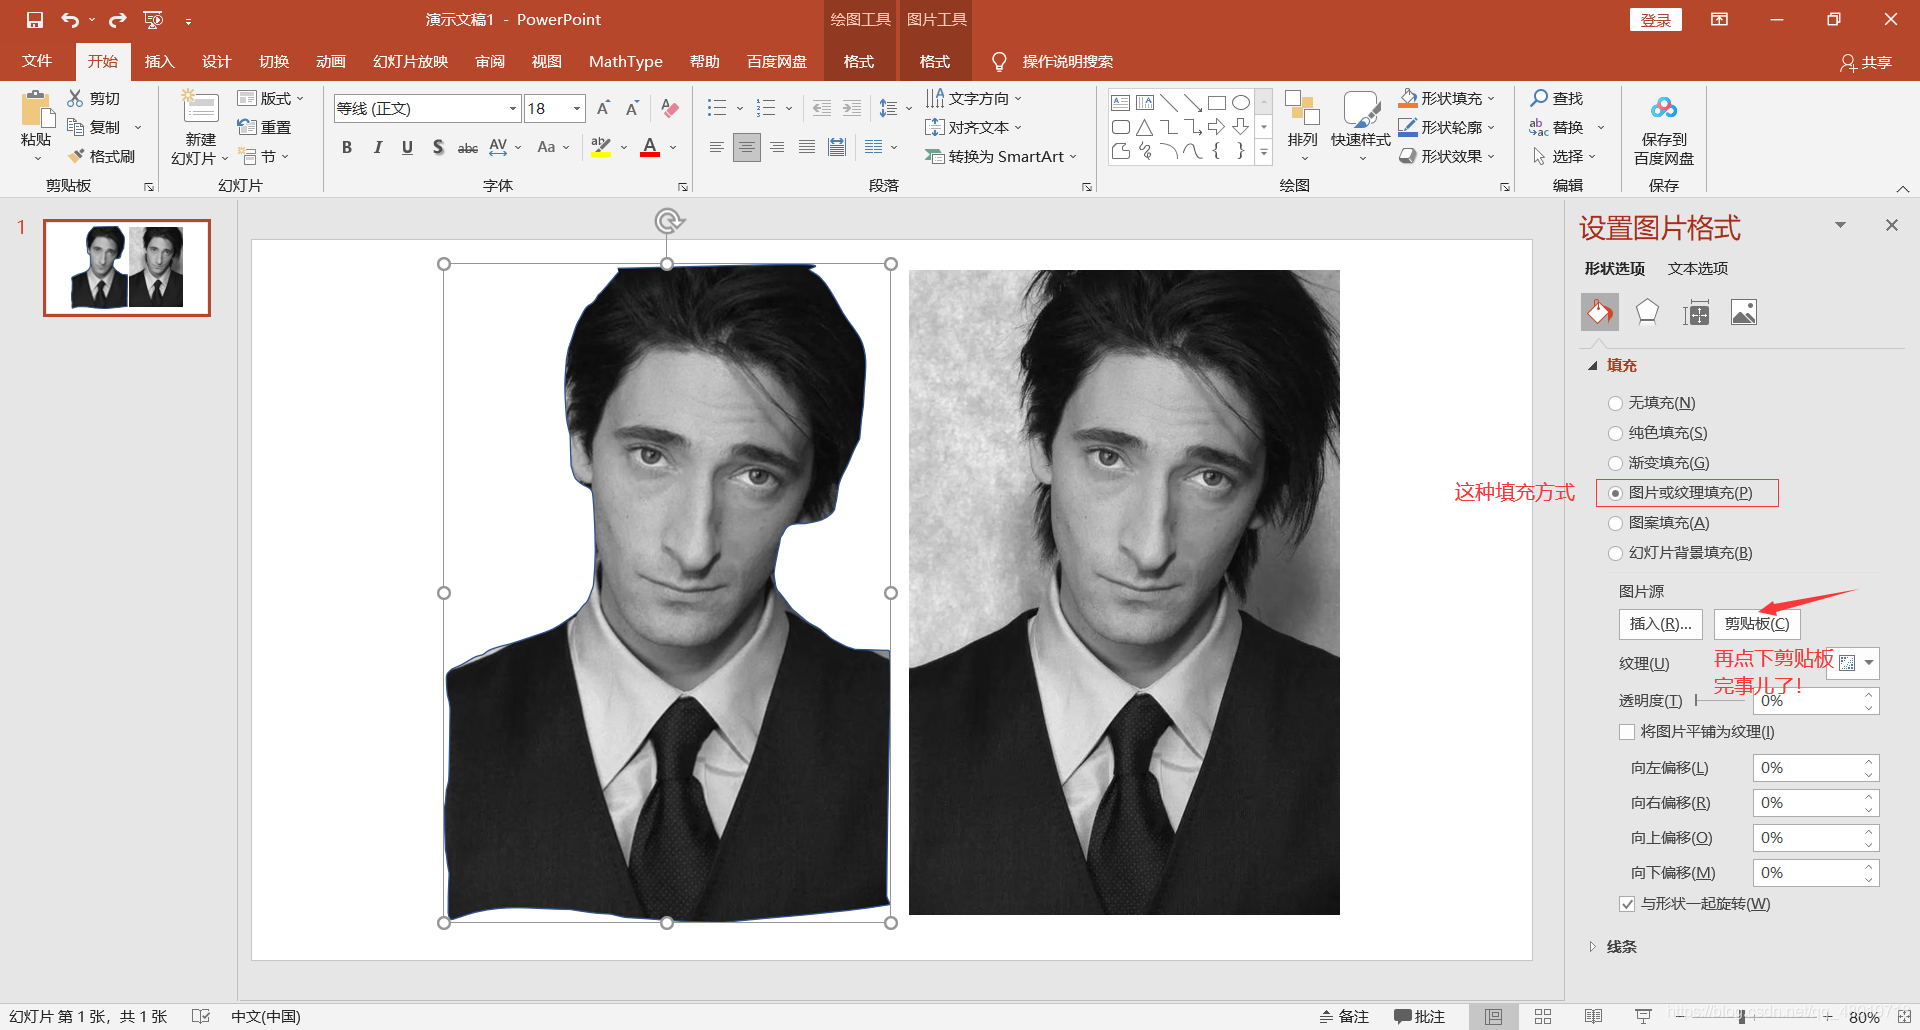This screenshot has height=1030, width=1920.
Task: Open Arrange 排列 dropdown
Action: coord(1302,127)
